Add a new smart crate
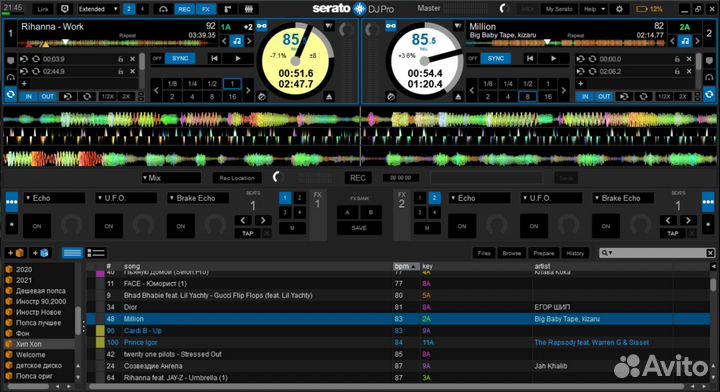This screenshot has width=720, height=392. coord(39,253)
